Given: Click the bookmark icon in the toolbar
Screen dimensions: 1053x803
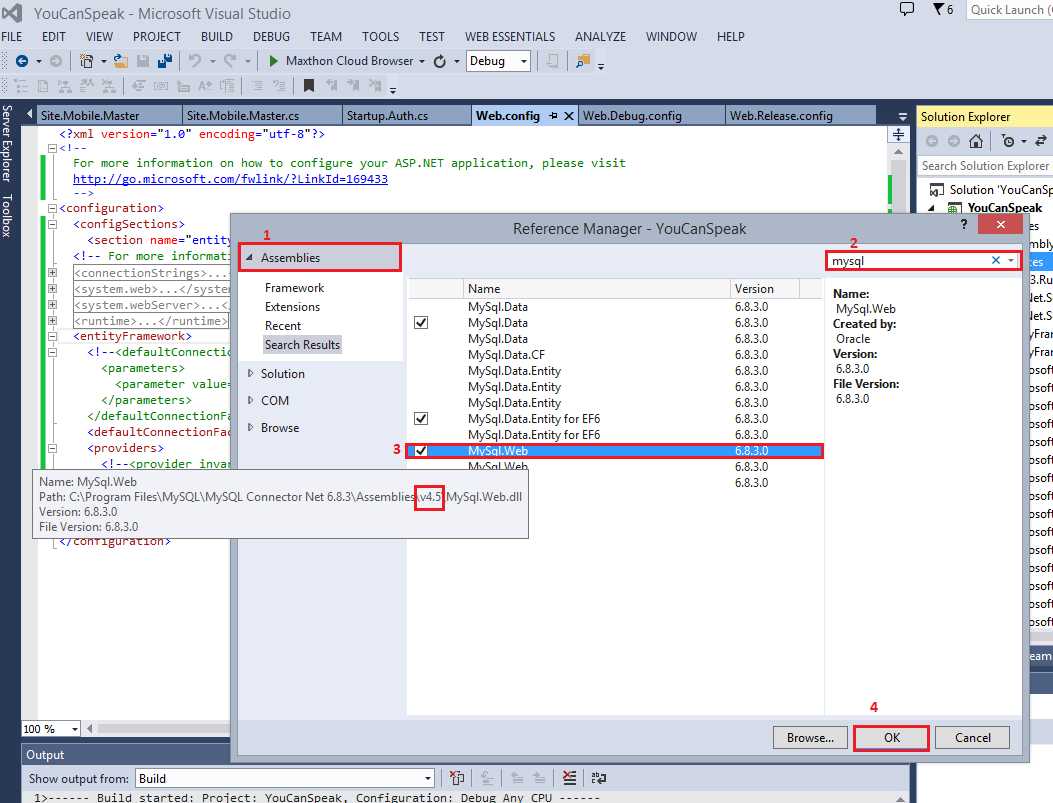Looking at the screenshot, I should [x=309, y=87].
